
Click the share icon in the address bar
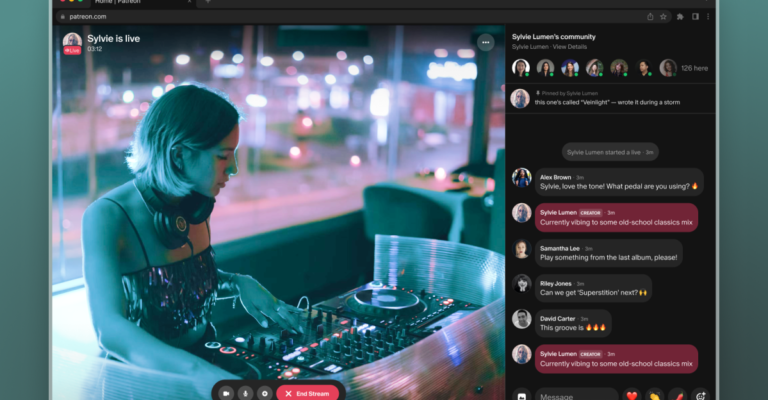(650, 17)
